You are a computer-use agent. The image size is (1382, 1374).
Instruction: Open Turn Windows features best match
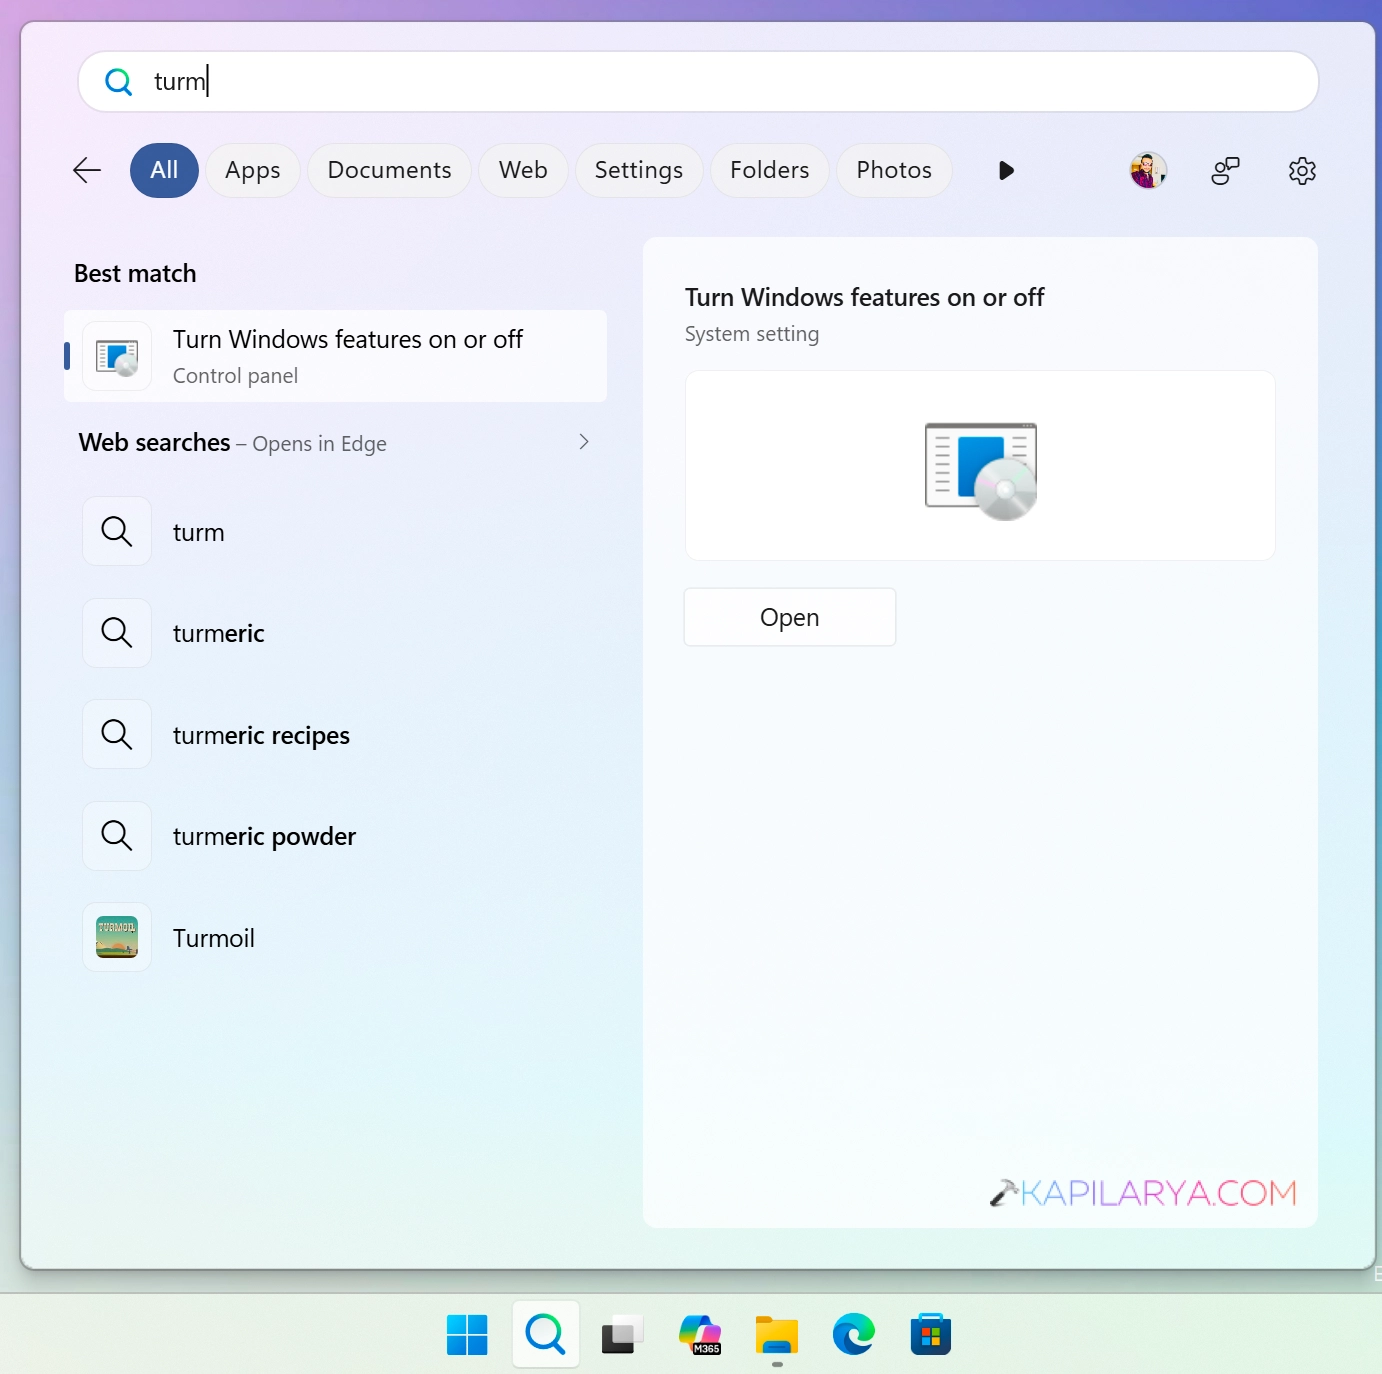tap(335, 356)
